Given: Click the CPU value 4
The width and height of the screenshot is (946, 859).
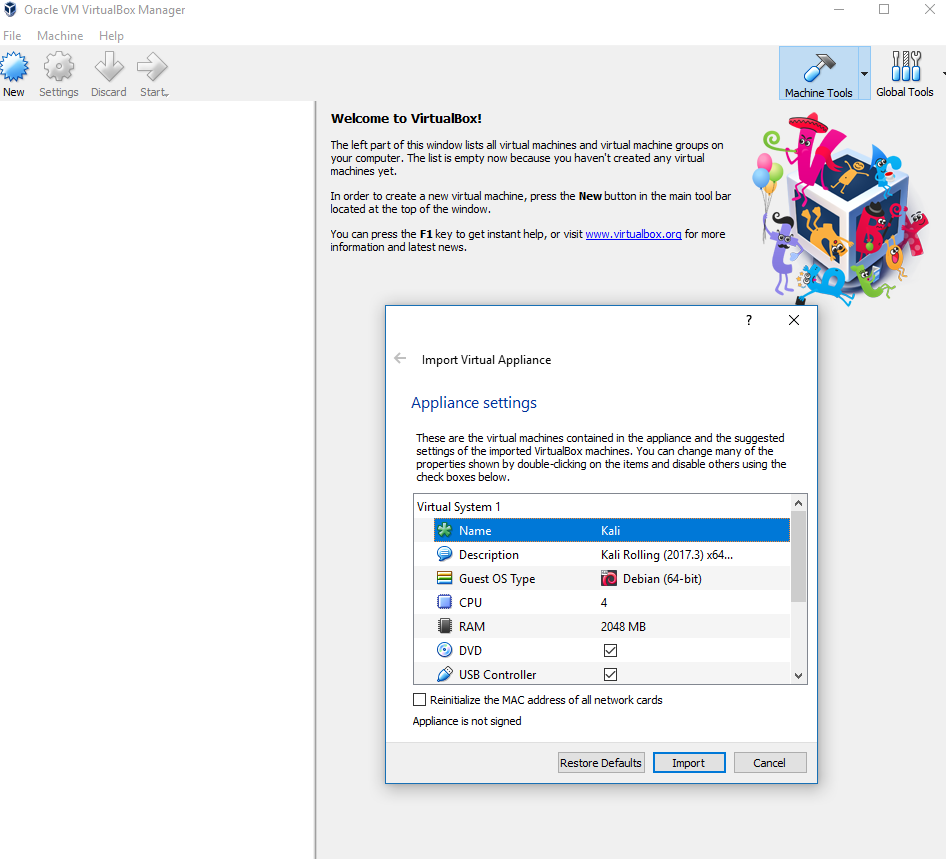Looking at the screenshot, I should point(604,603).
